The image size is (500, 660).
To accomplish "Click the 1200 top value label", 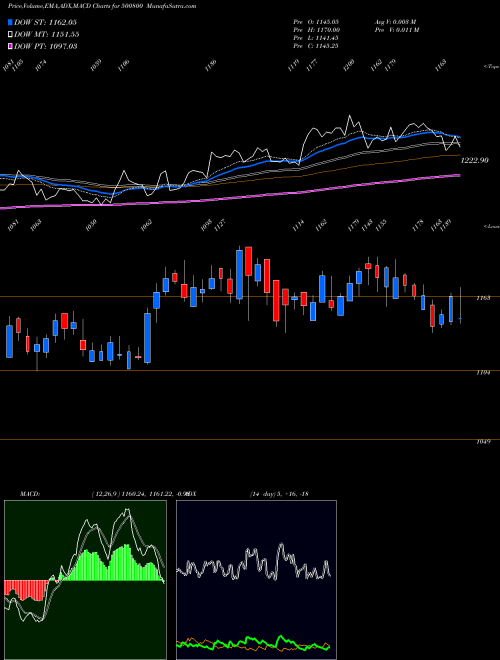I will tap(349, 65).
